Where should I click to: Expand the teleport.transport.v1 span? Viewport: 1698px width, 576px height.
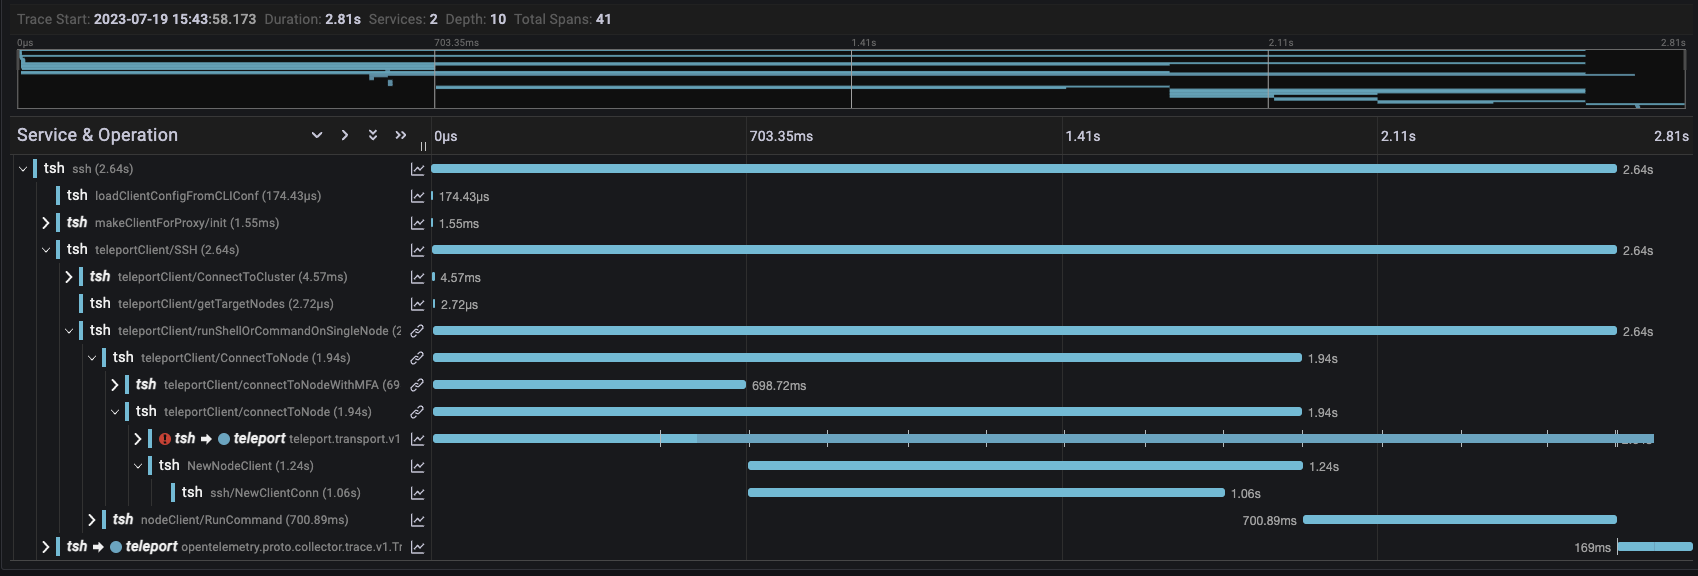[138, 439]
